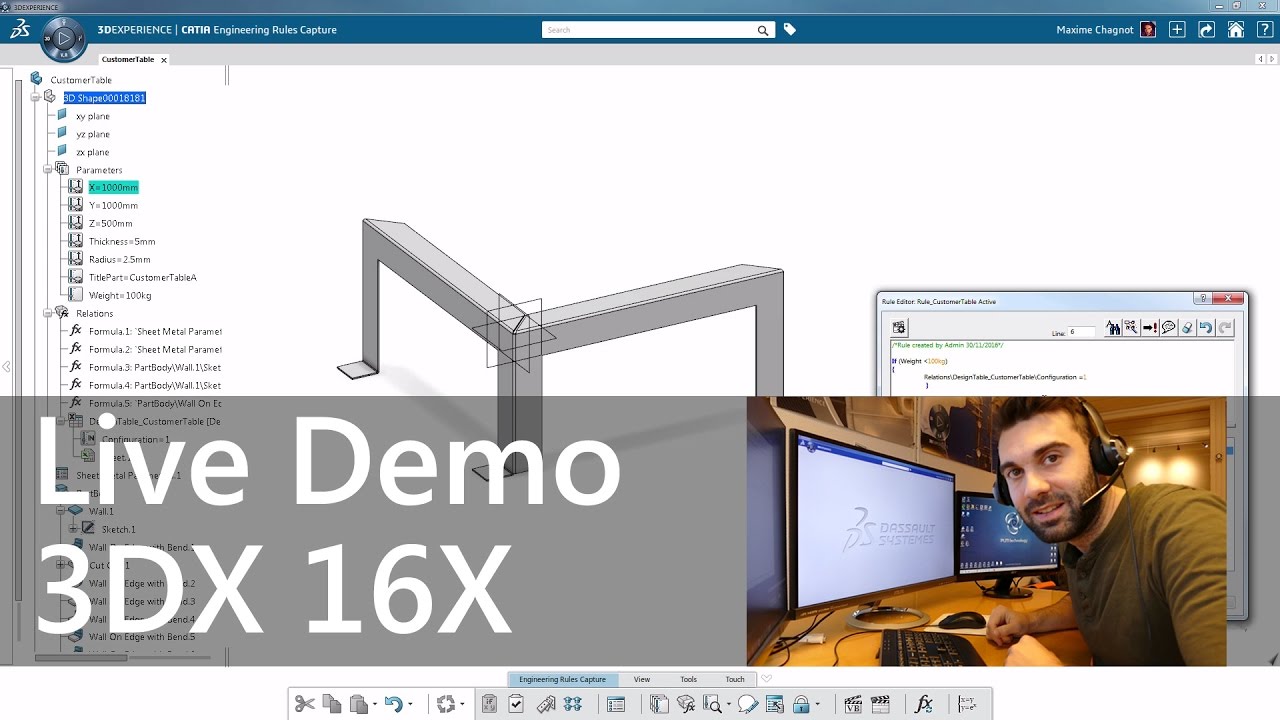
Task: Click the Line number field in Rule Editor
Action: pyautogui.click(x=1081, y=332)
